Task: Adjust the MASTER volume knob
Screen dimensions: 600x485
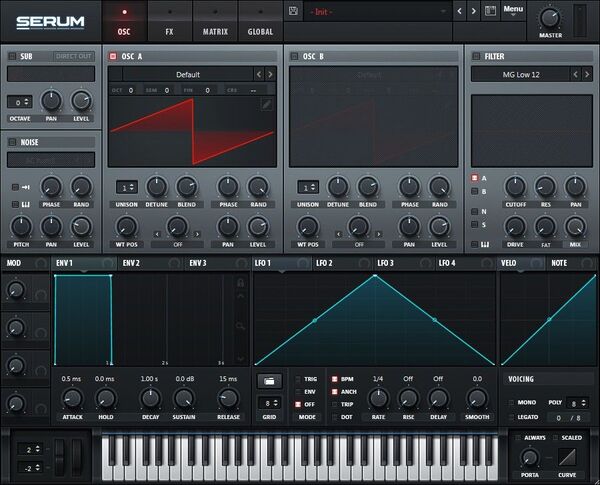Action: [550, 18]
